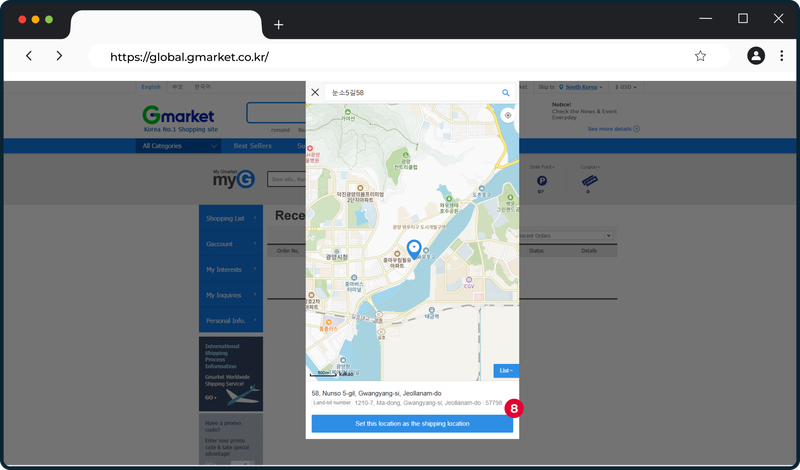Click the 중마버스터미널 marker on map
This screenshot has width=800, height=470.
click(354, 283)
